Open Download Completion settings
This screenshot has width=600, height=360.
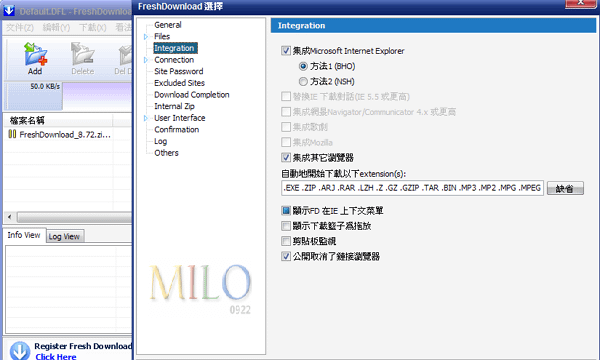coord(192,95)
